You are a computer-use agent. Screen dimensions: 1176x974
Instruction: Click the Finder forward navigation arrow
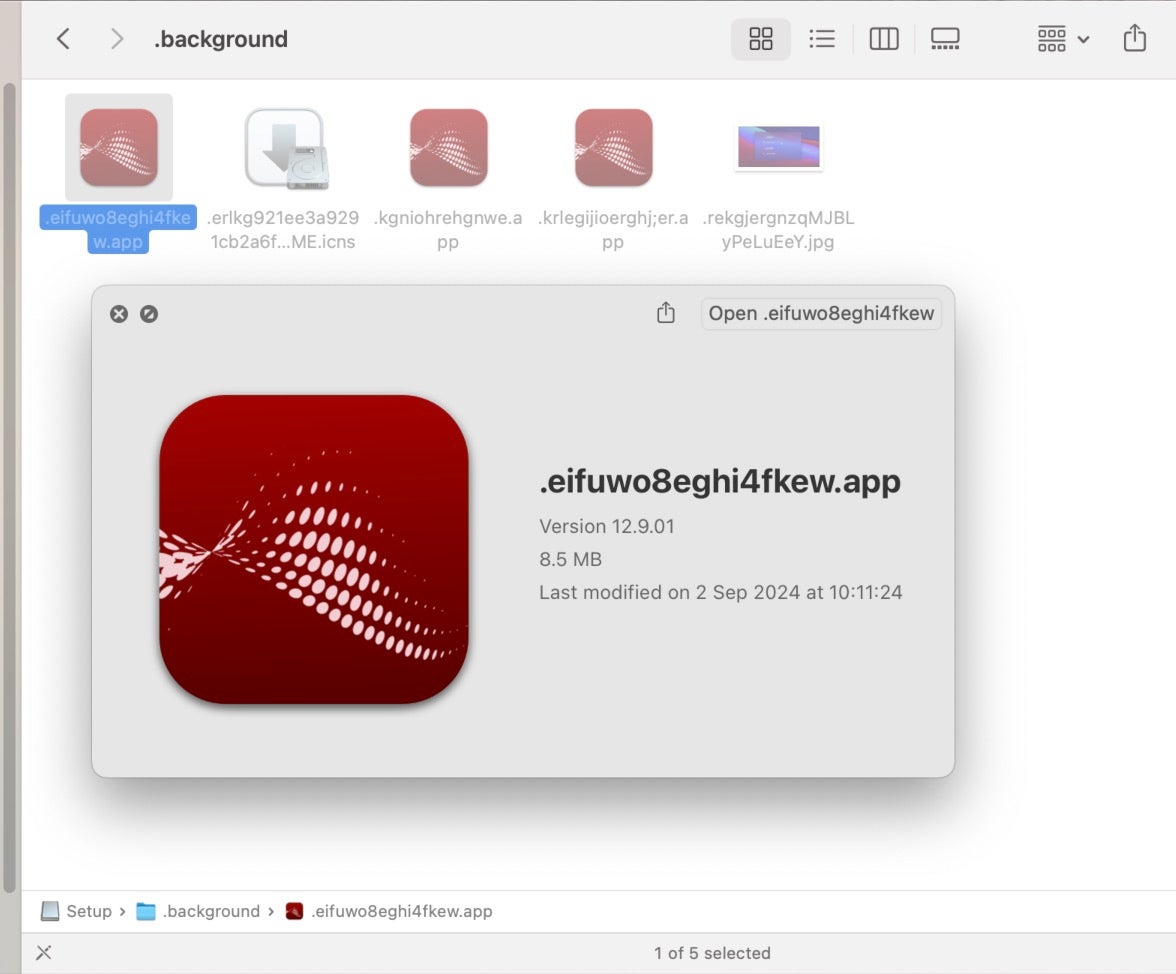click(x=117, y=39)
